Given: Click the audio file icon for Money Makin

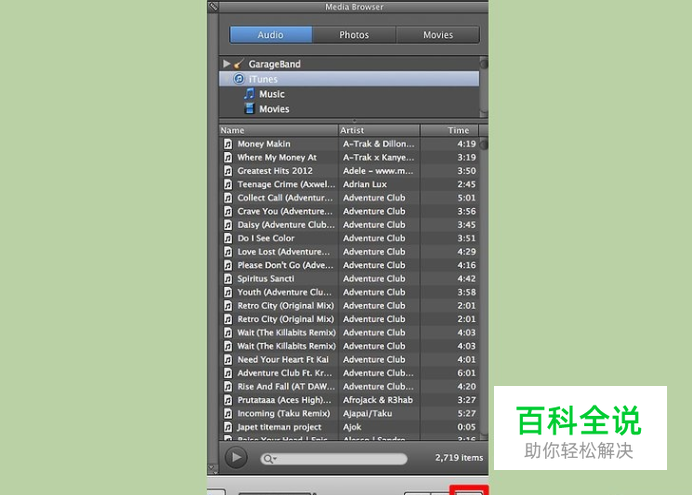Looking at the screenshot, I should click(x=228, y=144).
